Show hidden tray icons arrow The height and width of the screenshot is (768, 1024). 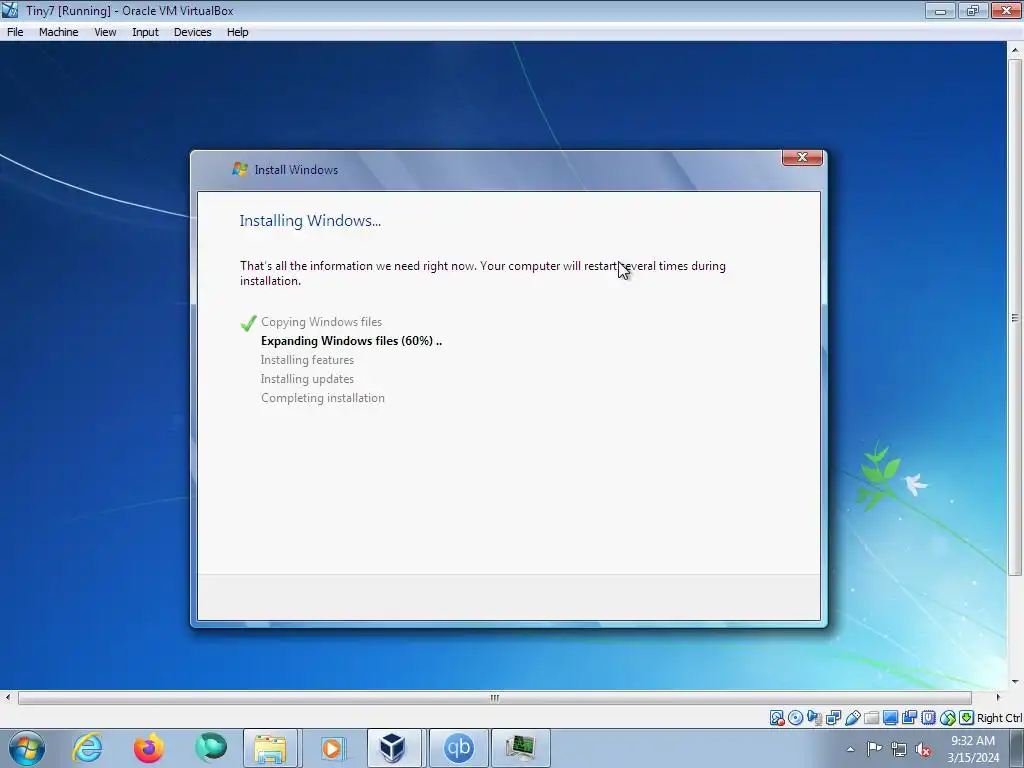click(x=850, y=749)
